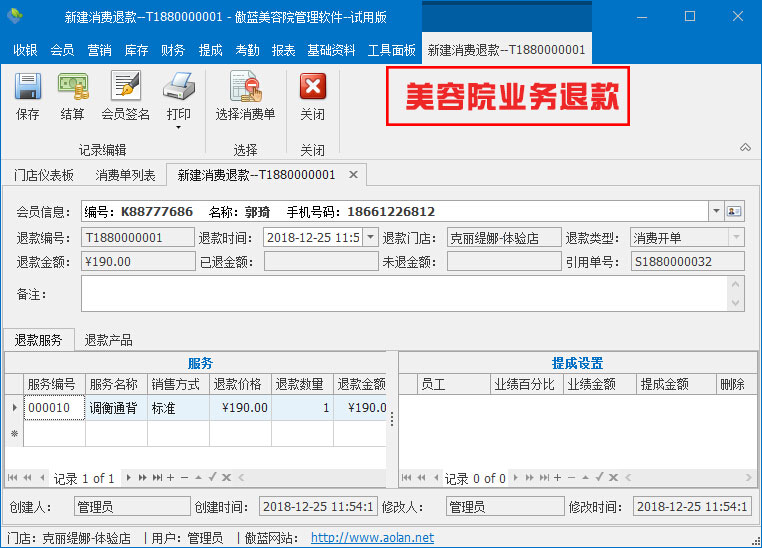This screenshot has height=548, width=762.
Task: Open the 基础资料 menu
Action: coord(331,50)
